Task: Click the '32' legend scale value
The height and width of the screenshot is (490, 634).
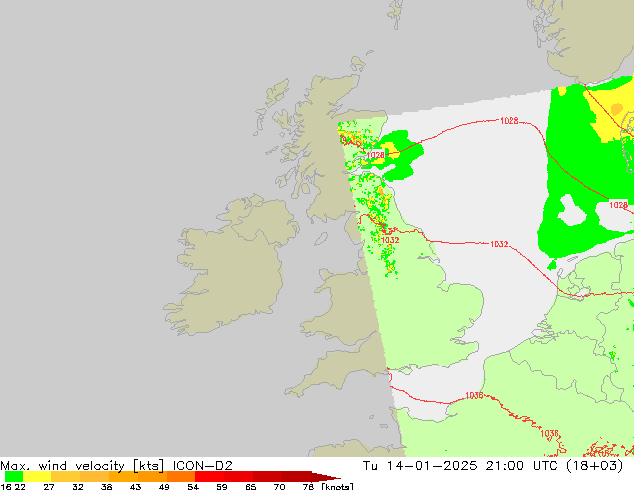Action: pos(78,486)
